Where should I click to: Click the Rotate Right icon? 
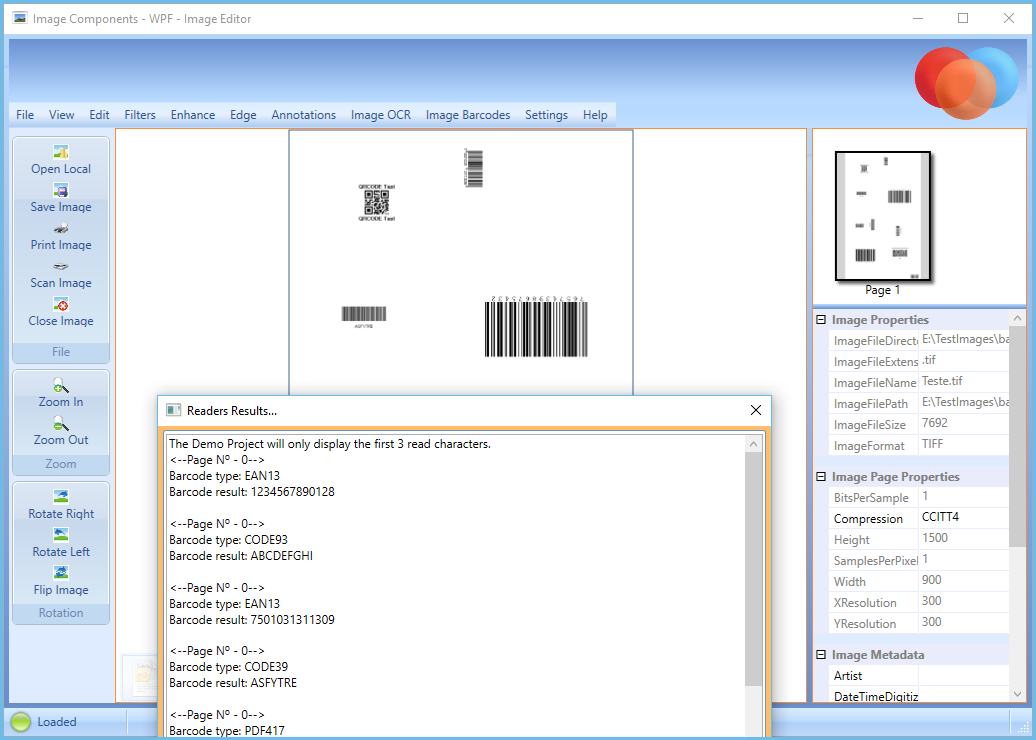(x=61, y=497)
